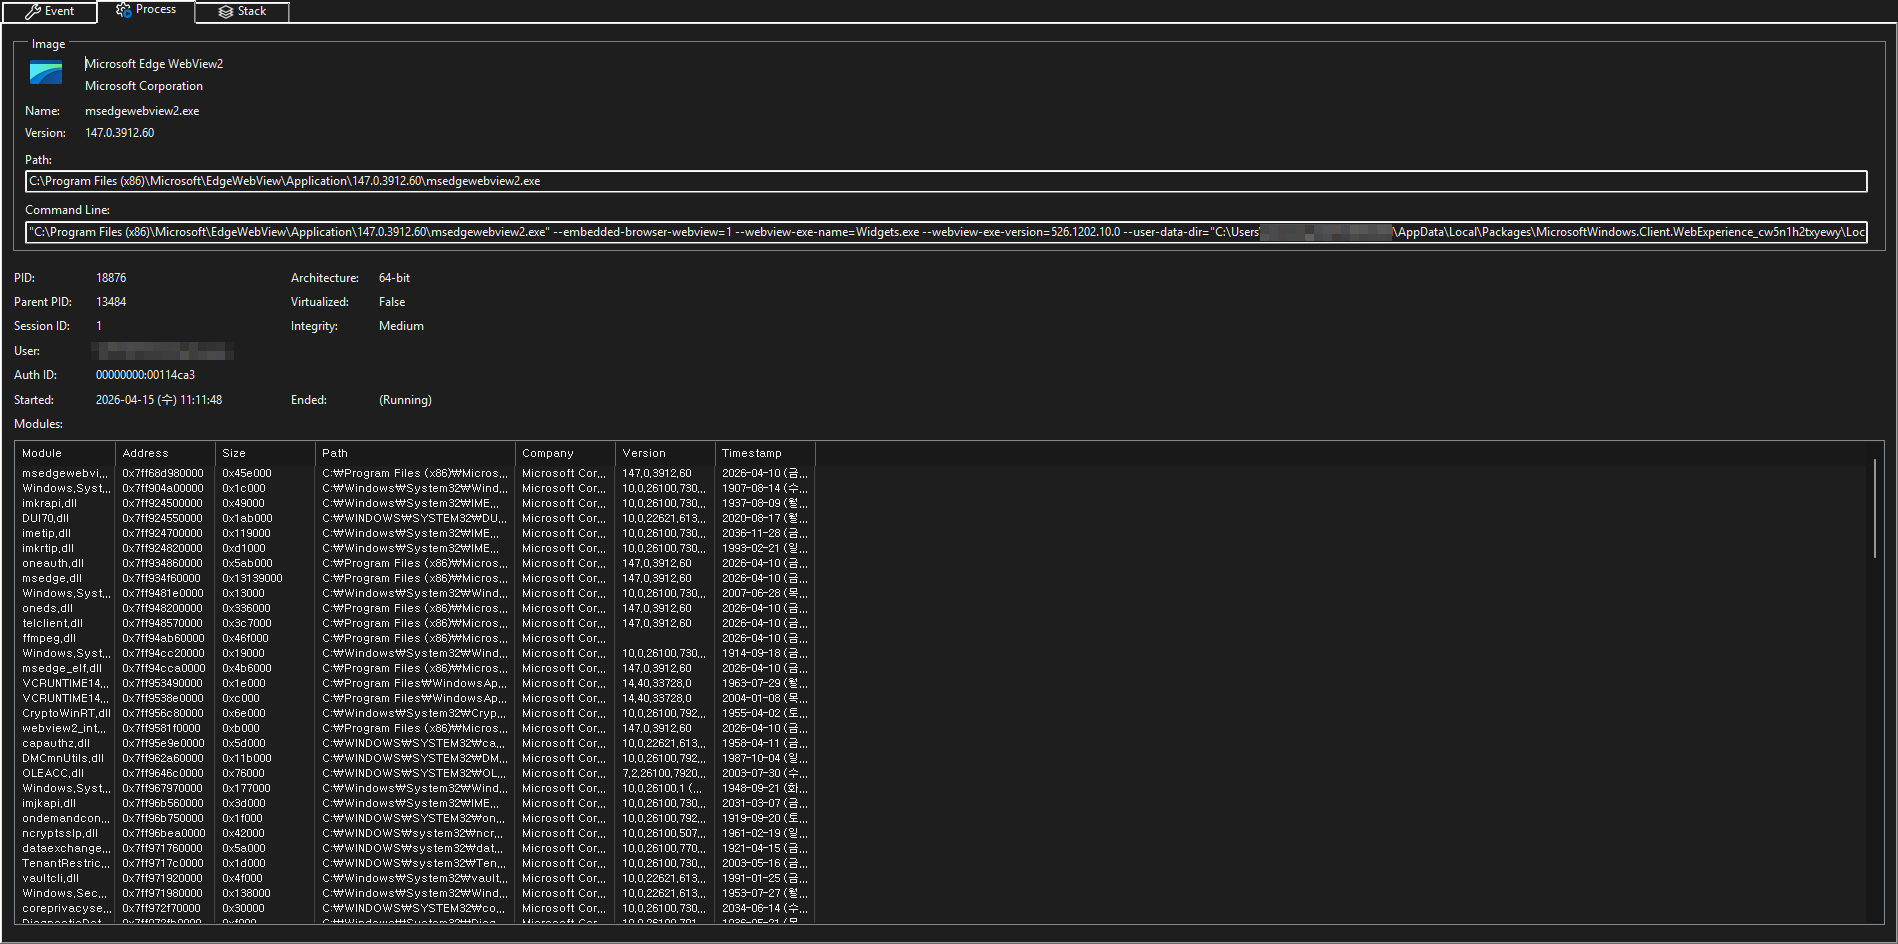Select the capauthz.dll module row
The height and width of the screenshot is (944, 1898).
(415, 743)
